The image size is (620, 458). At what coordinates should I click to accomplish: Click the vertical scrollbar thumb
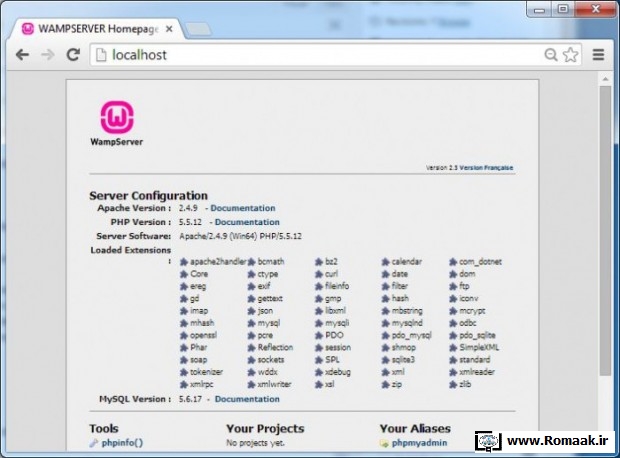point(605,231)
